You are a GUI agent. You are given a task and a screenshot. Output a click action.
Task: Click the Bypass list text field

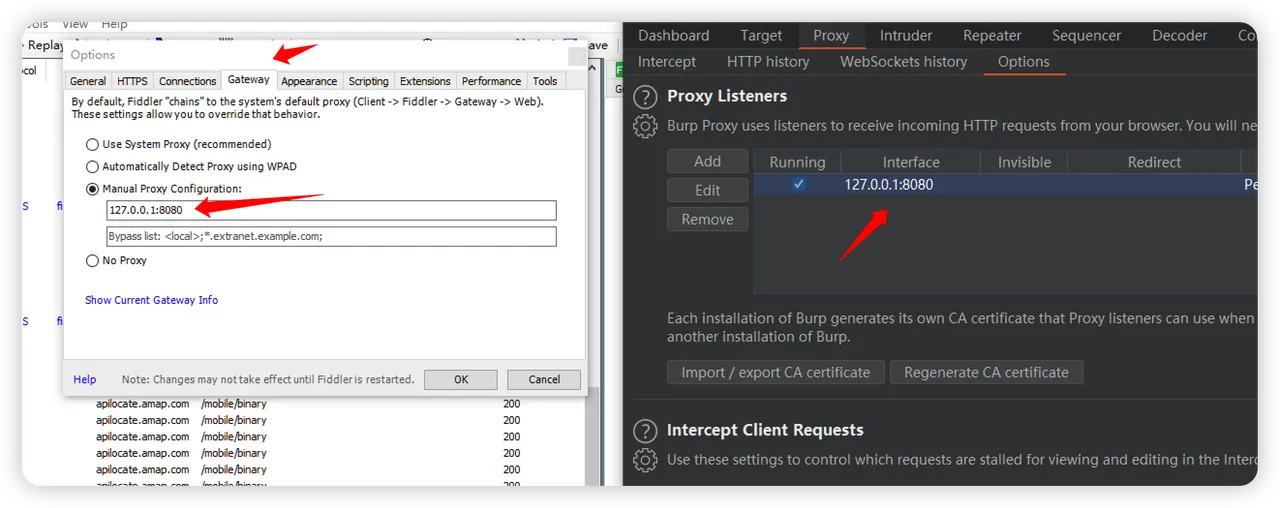(x=331, y=236)
